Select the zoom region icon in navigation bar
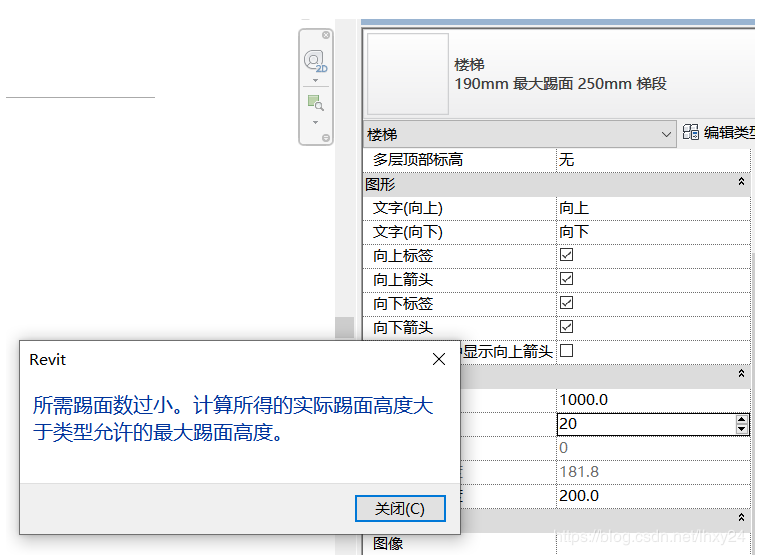Screen dimensions: 761x558 coord(315,103)
